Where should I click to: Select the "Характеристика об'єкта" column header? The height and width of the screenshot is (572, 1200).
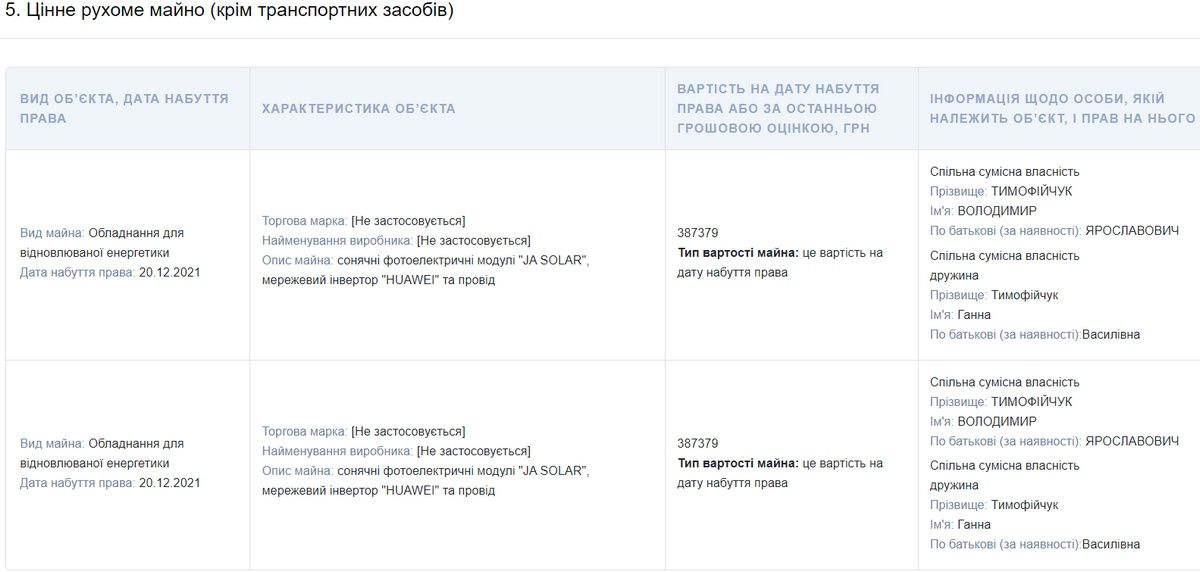tap(358, 108)
